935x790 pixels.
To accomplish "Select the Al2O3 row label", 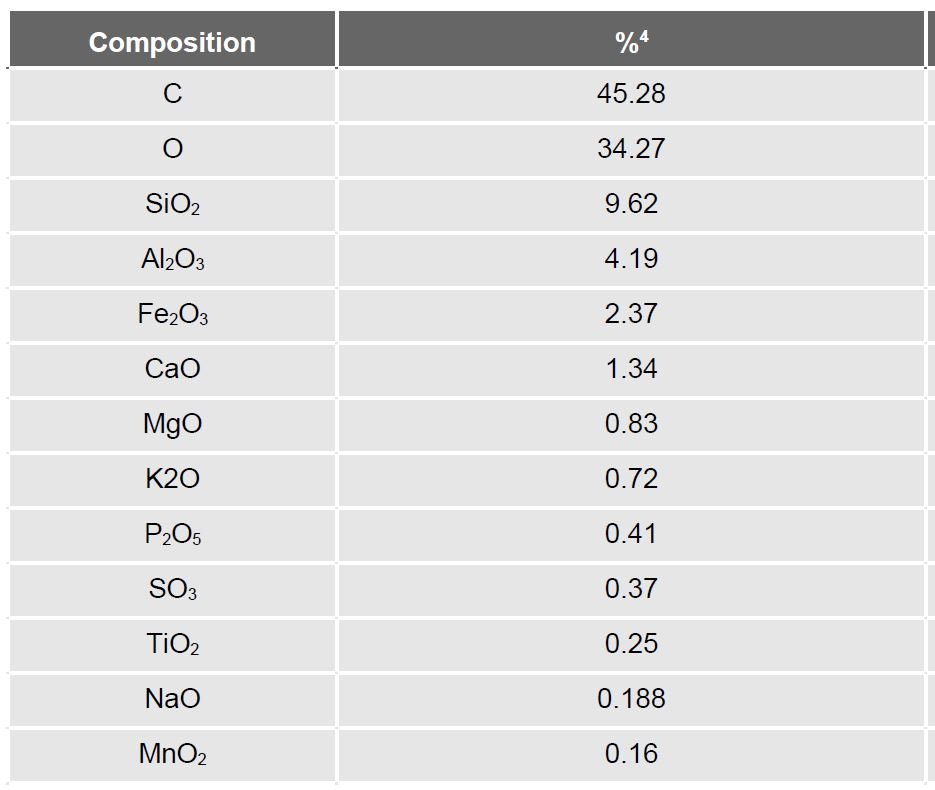I will click(172, 259).
